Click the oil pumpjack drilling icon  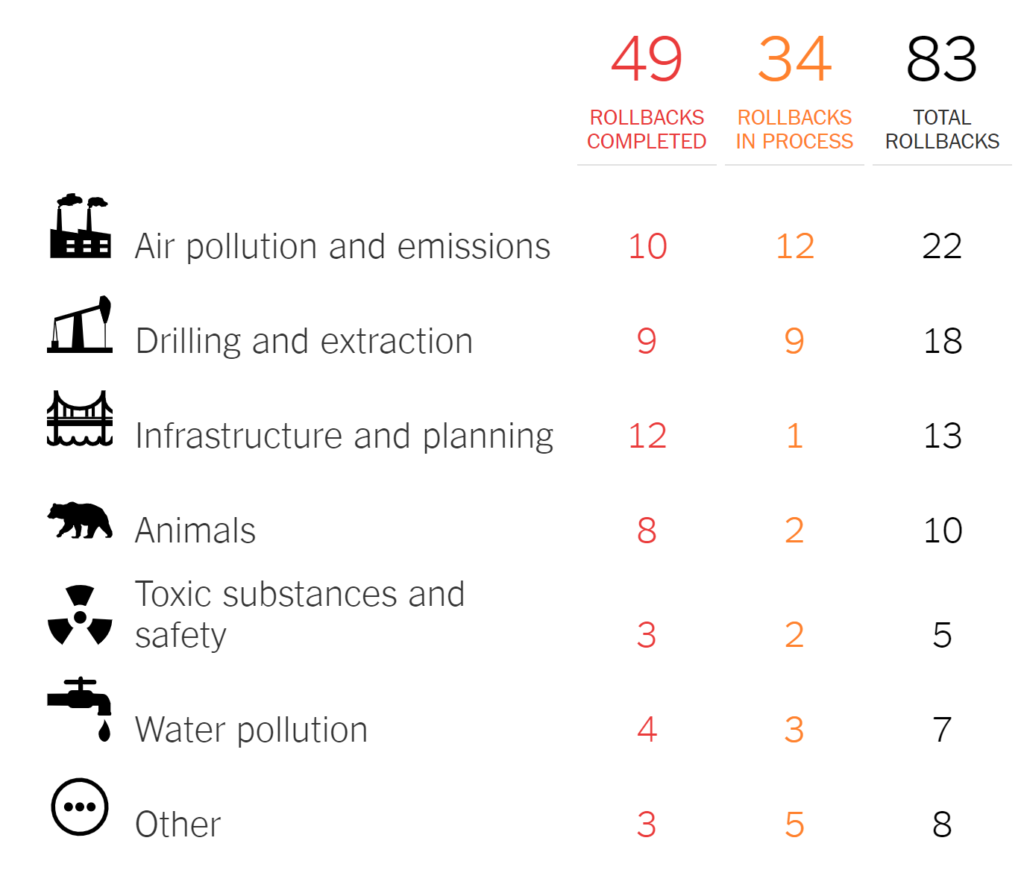80,325
